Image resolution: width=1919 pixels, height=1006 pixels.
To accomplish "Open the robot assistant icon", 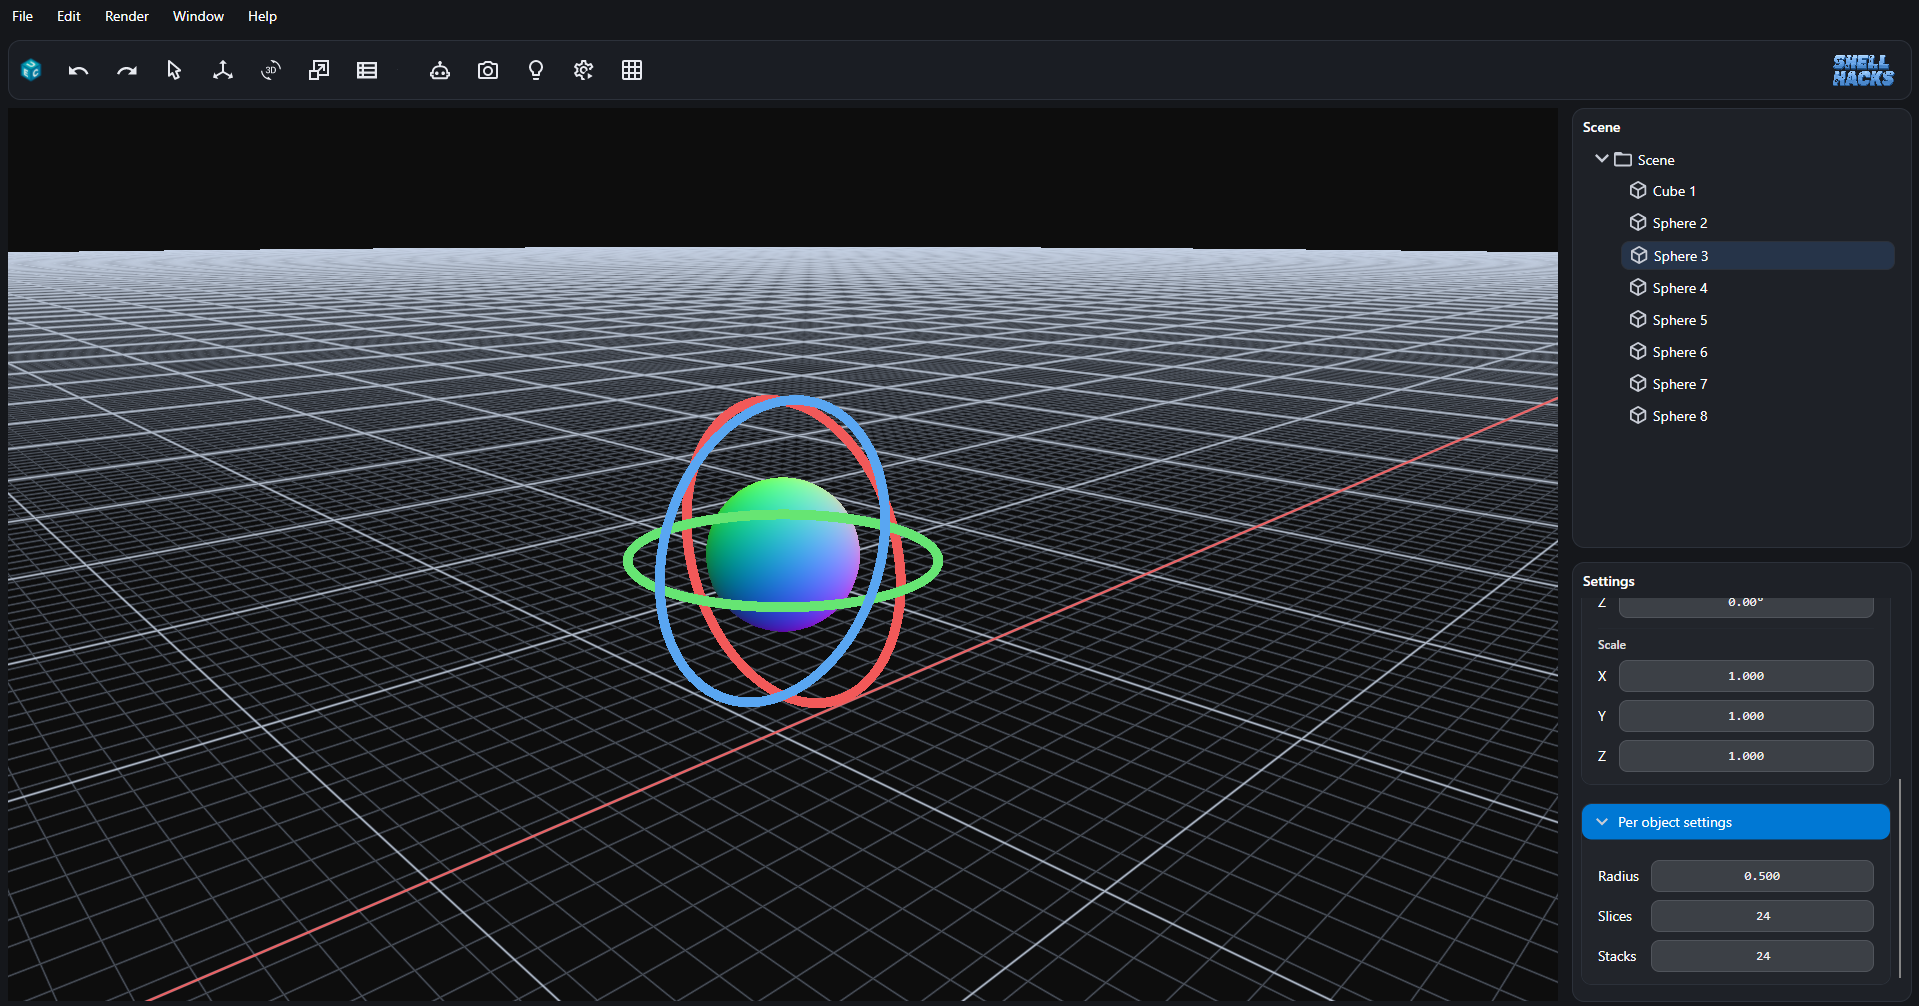I will (440, 70).
